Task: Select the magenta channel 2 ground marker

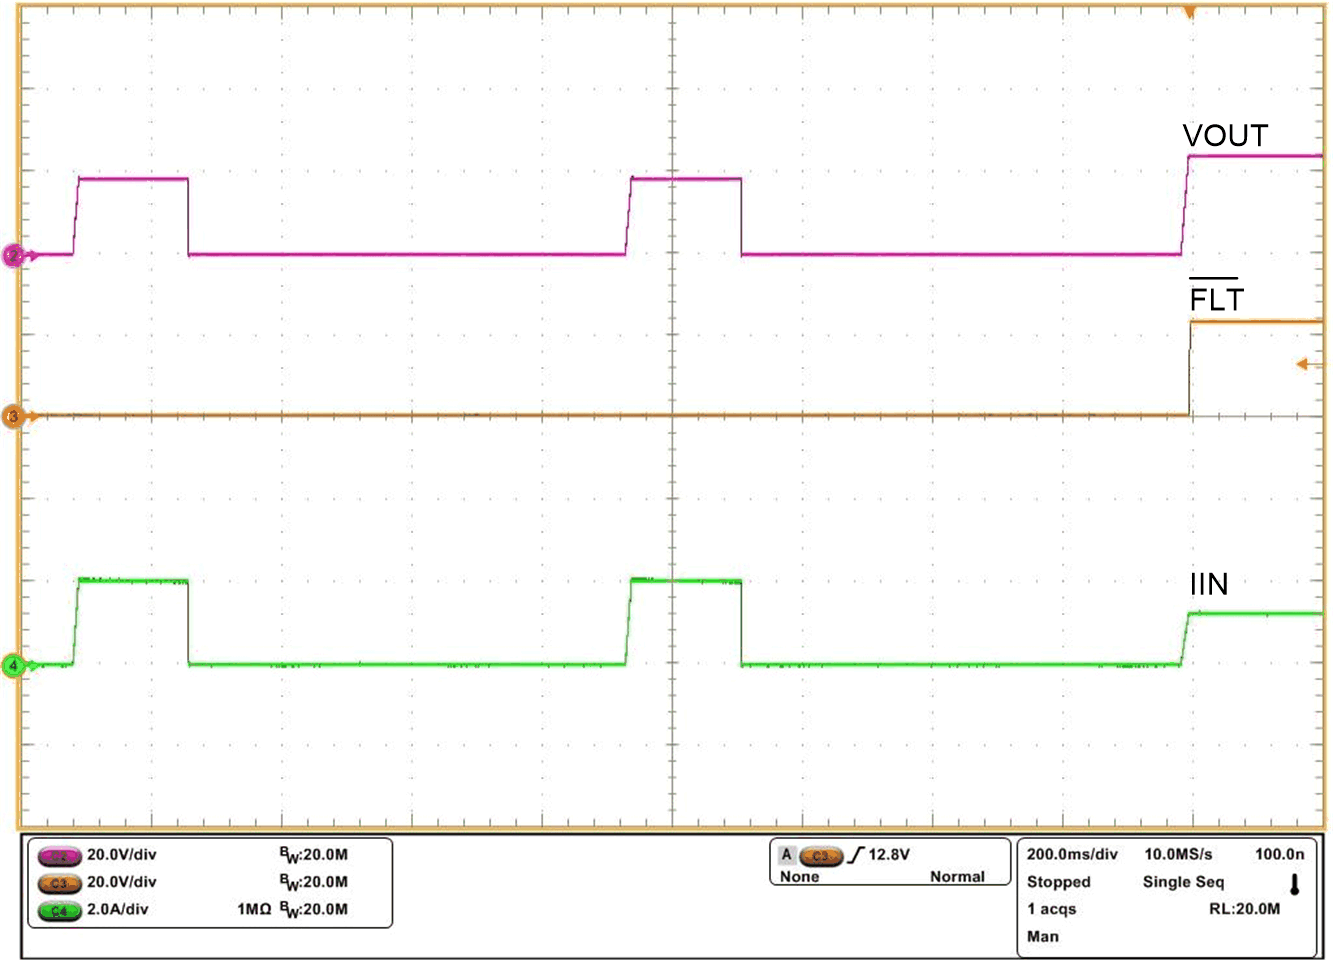Action: (15, 255)
